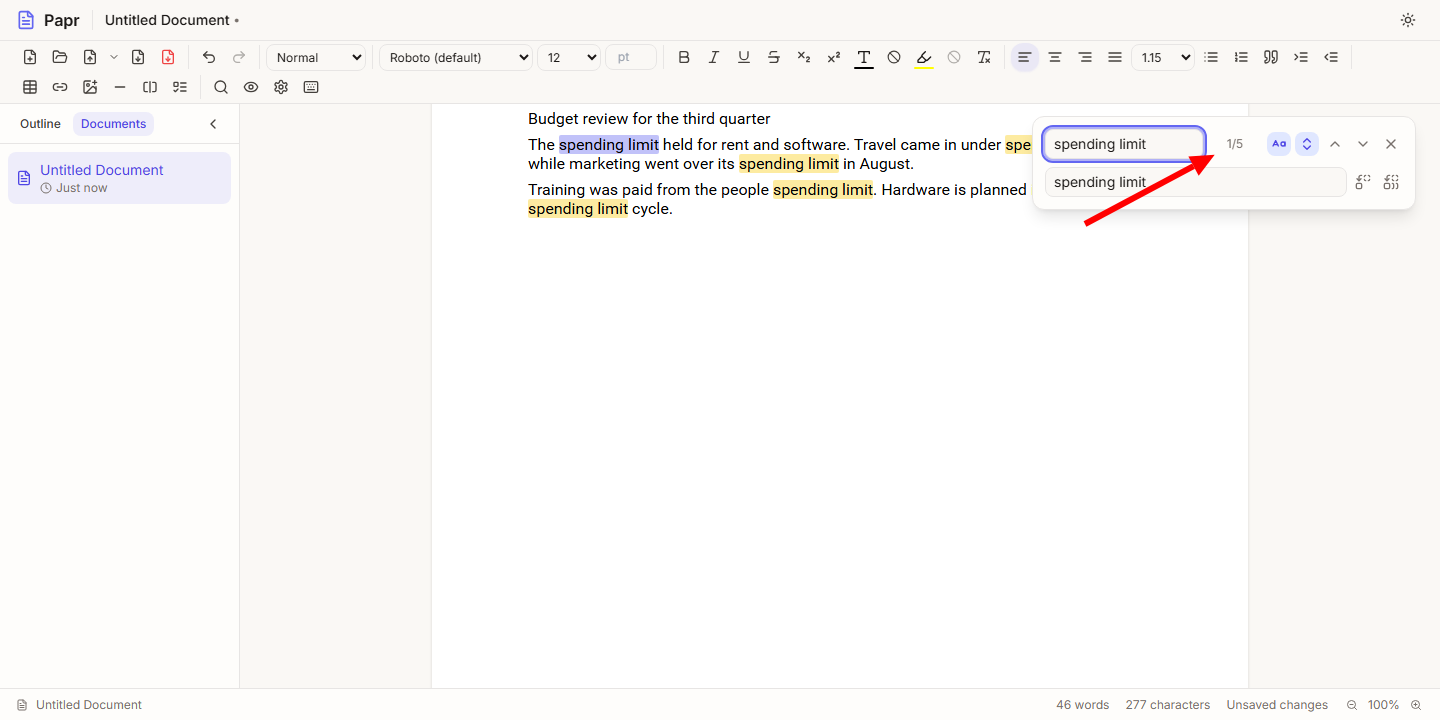Export document as PDF using red icon
The image size is (1440, 720).
[x=168, y=57]
